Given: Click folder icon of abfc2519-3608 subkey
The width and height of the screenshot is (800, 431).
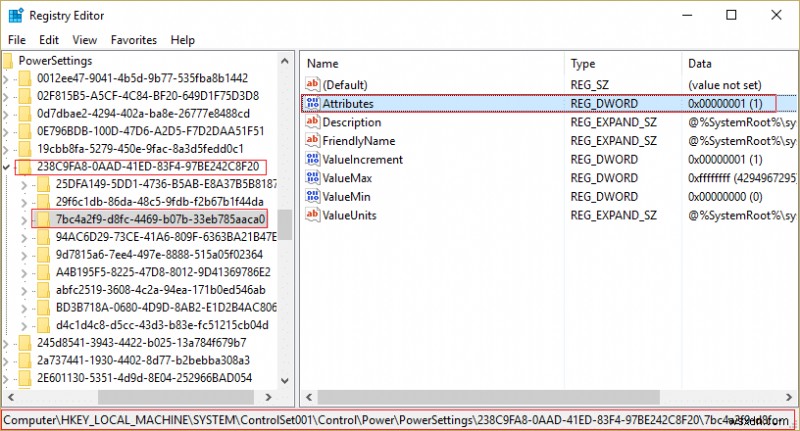Looking at the screenshot, I should [43, 290].
